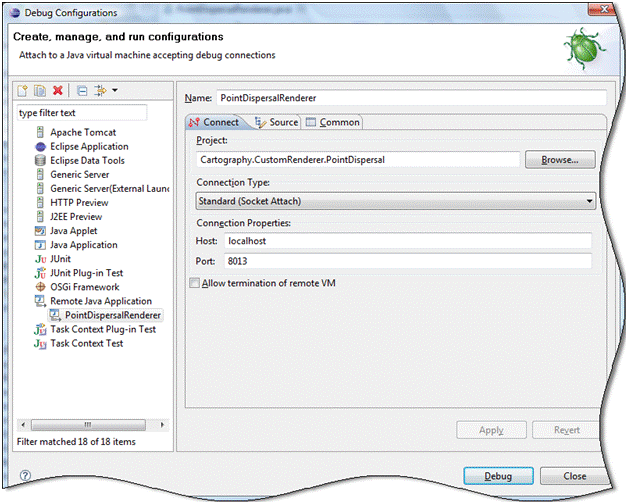Click the Eclipse Application icon
Viewport: 628px width, 504px height.
(40, 147)
